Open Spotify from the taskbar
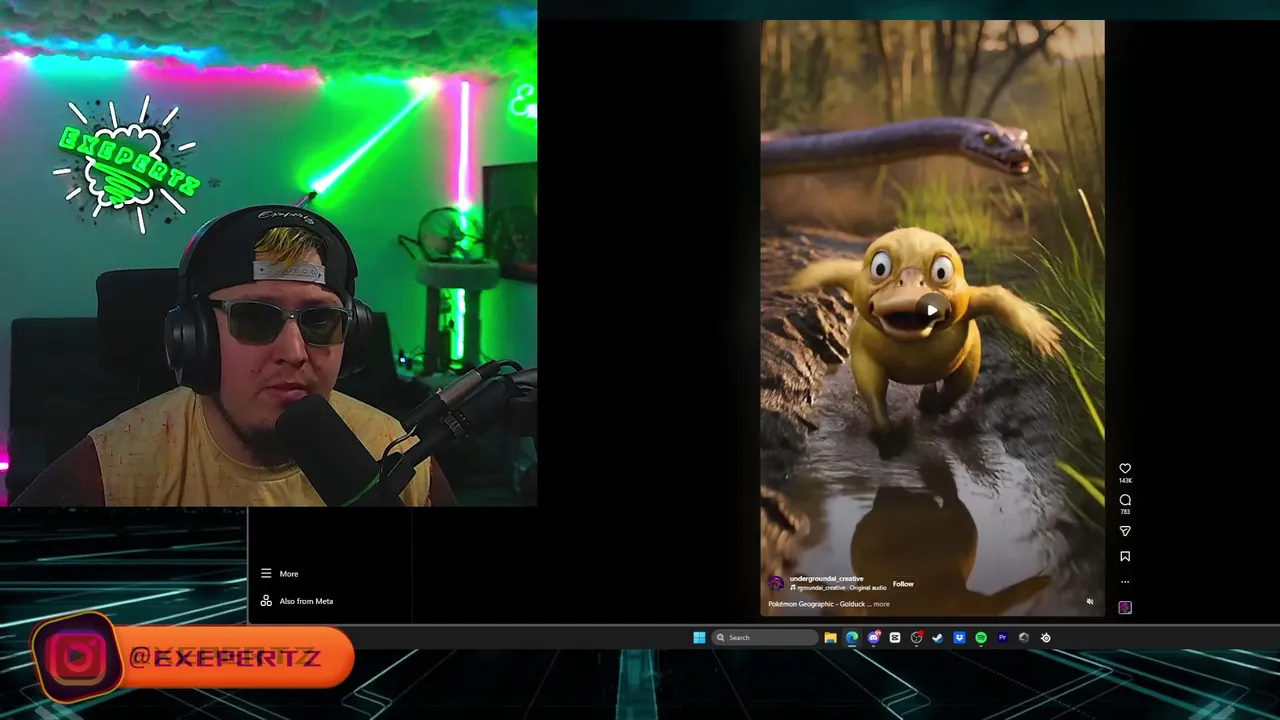Viewport: 1280px width, 720px height. (x=981, y=637)
